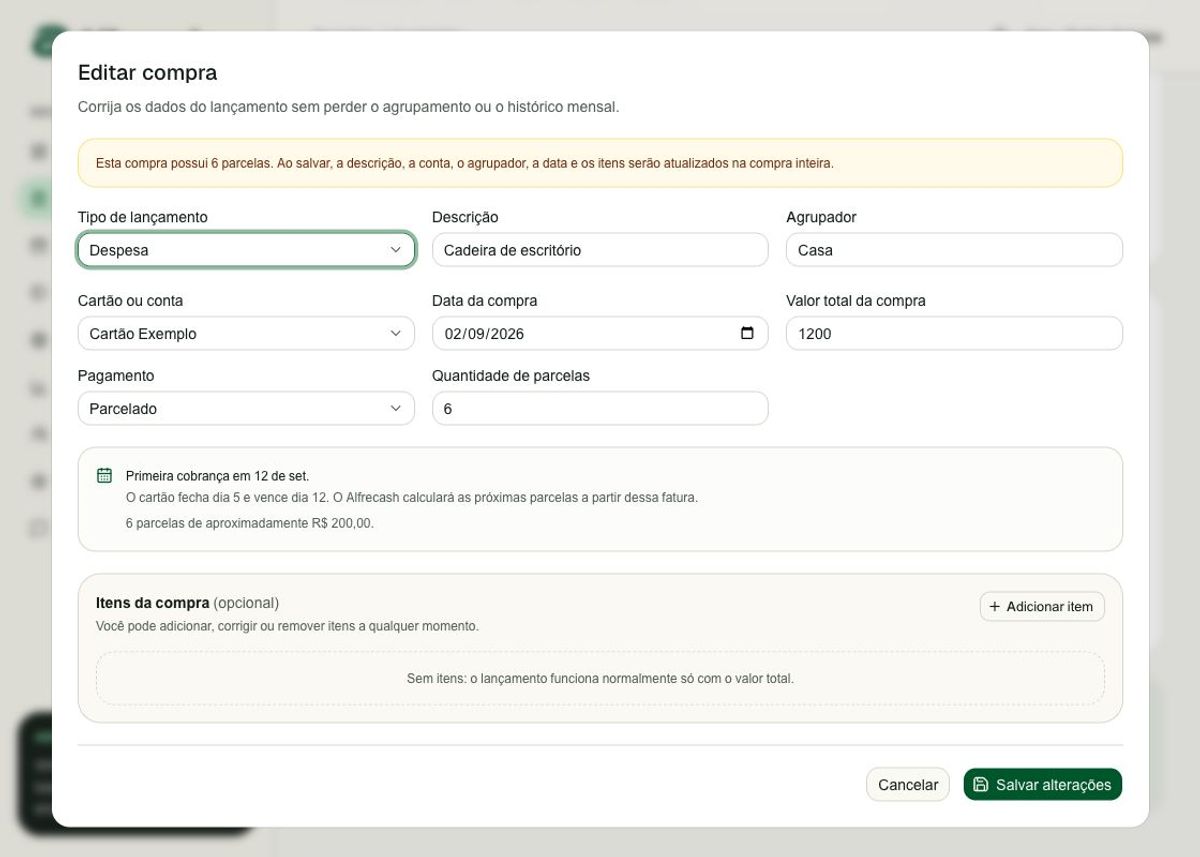Click the plus icon on Adicionar item

(994, 606)
